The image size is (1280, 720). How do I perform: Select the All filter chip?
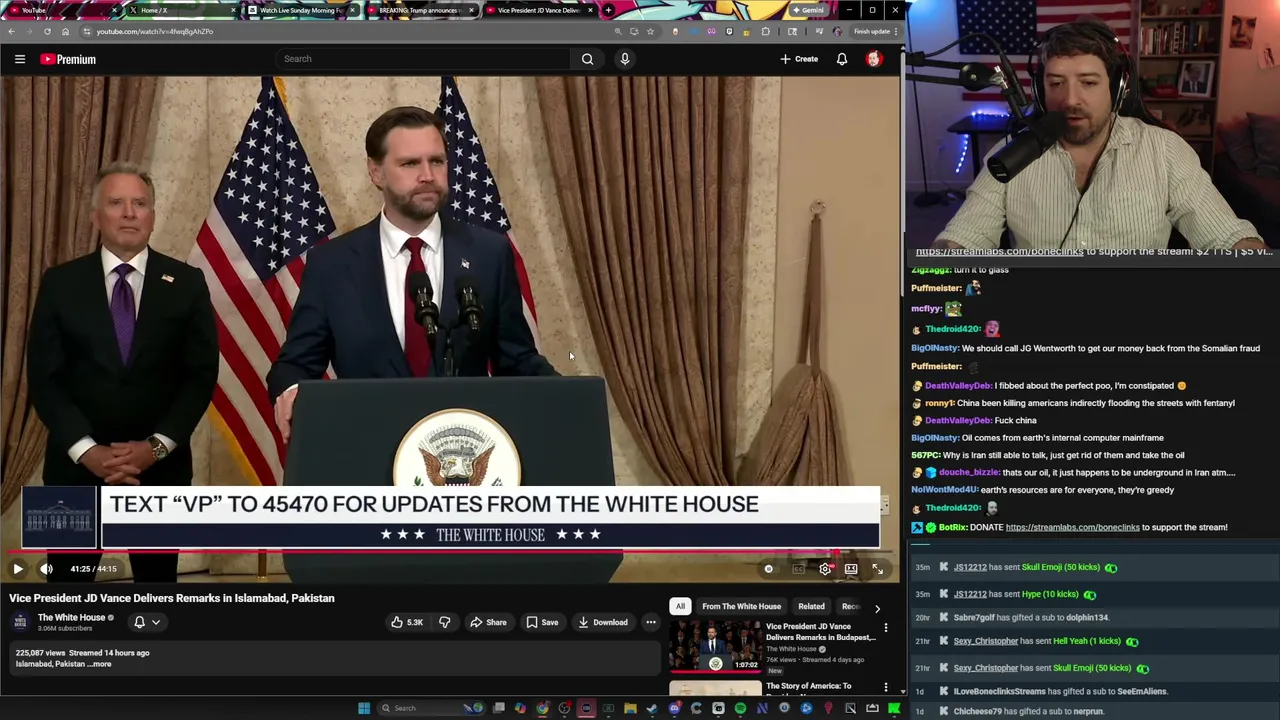(x=680, y=606)
